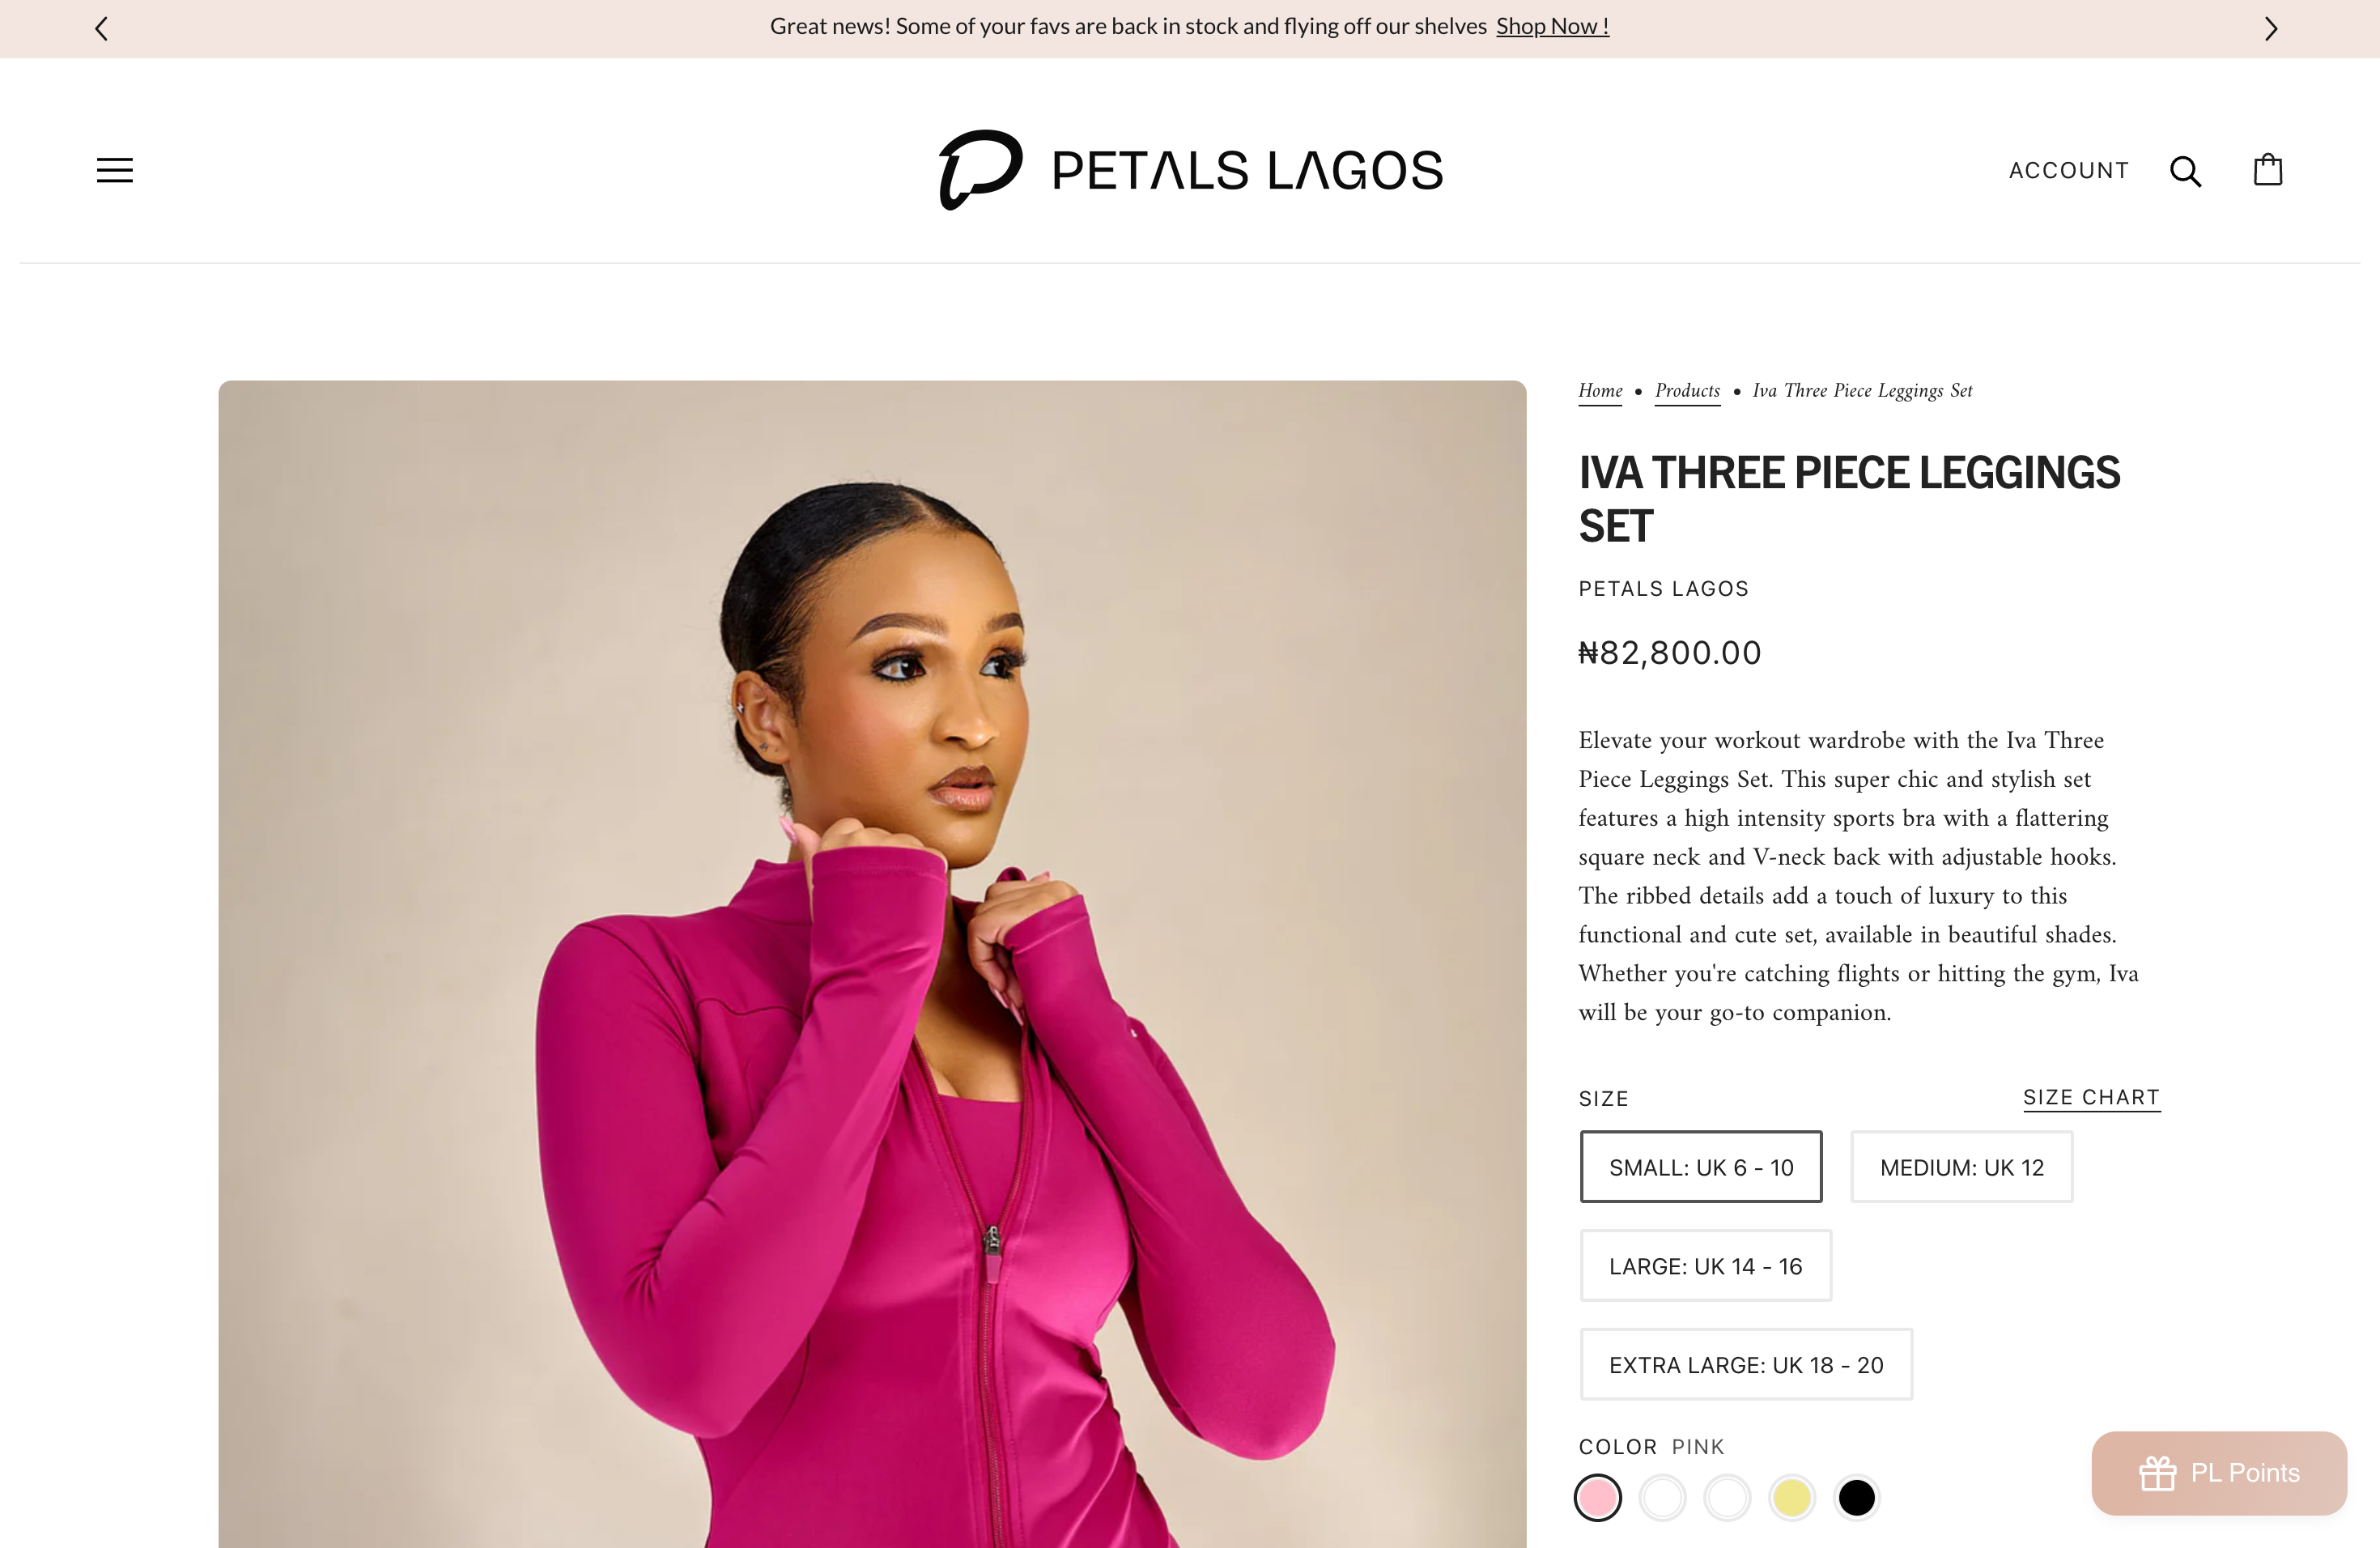The width and height of the screenshot is (2380, 1548).
Task: Open the search magnifier
Action: tap(2186, 170)
